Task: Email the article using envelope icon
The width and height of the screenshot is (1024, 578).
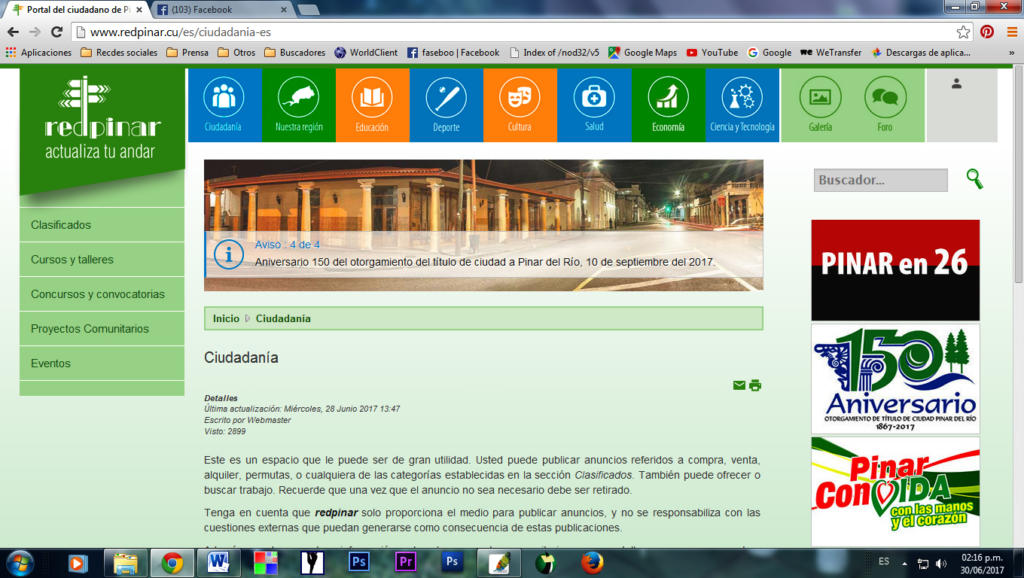Action: 739,385
